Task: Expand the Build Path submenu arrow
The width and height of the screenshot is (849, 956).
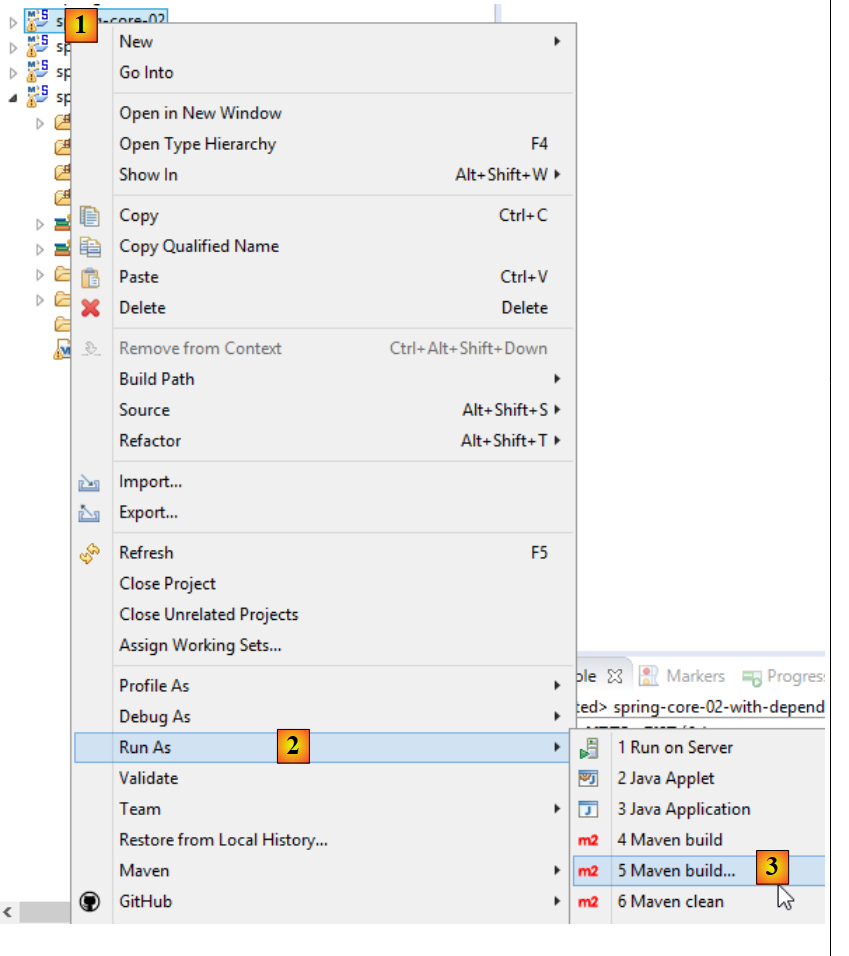Action: pos(557,379)
